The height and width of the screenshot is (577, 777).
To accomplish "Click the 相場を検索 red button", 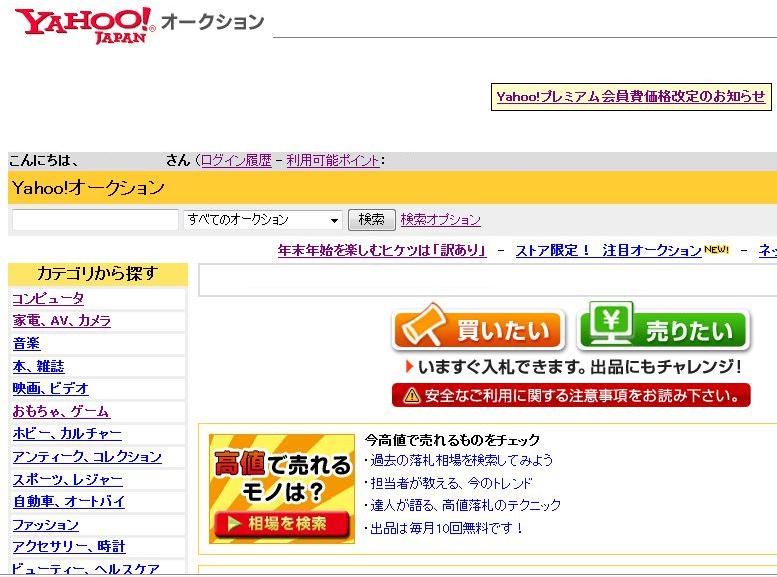I will point(282,524).
